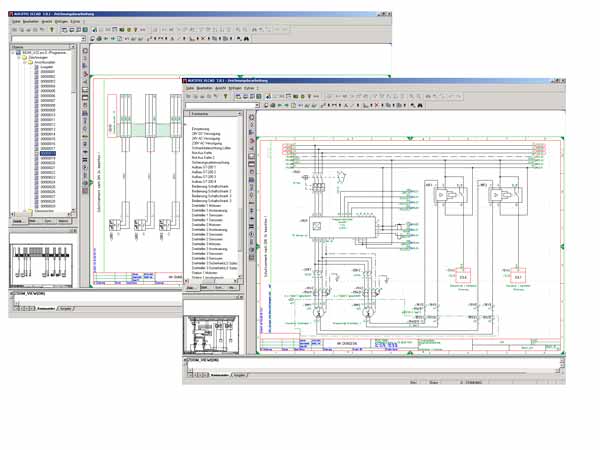Open Extras menu in front window
This screenshot has height=450, width=600.
[x=249, y=88]
